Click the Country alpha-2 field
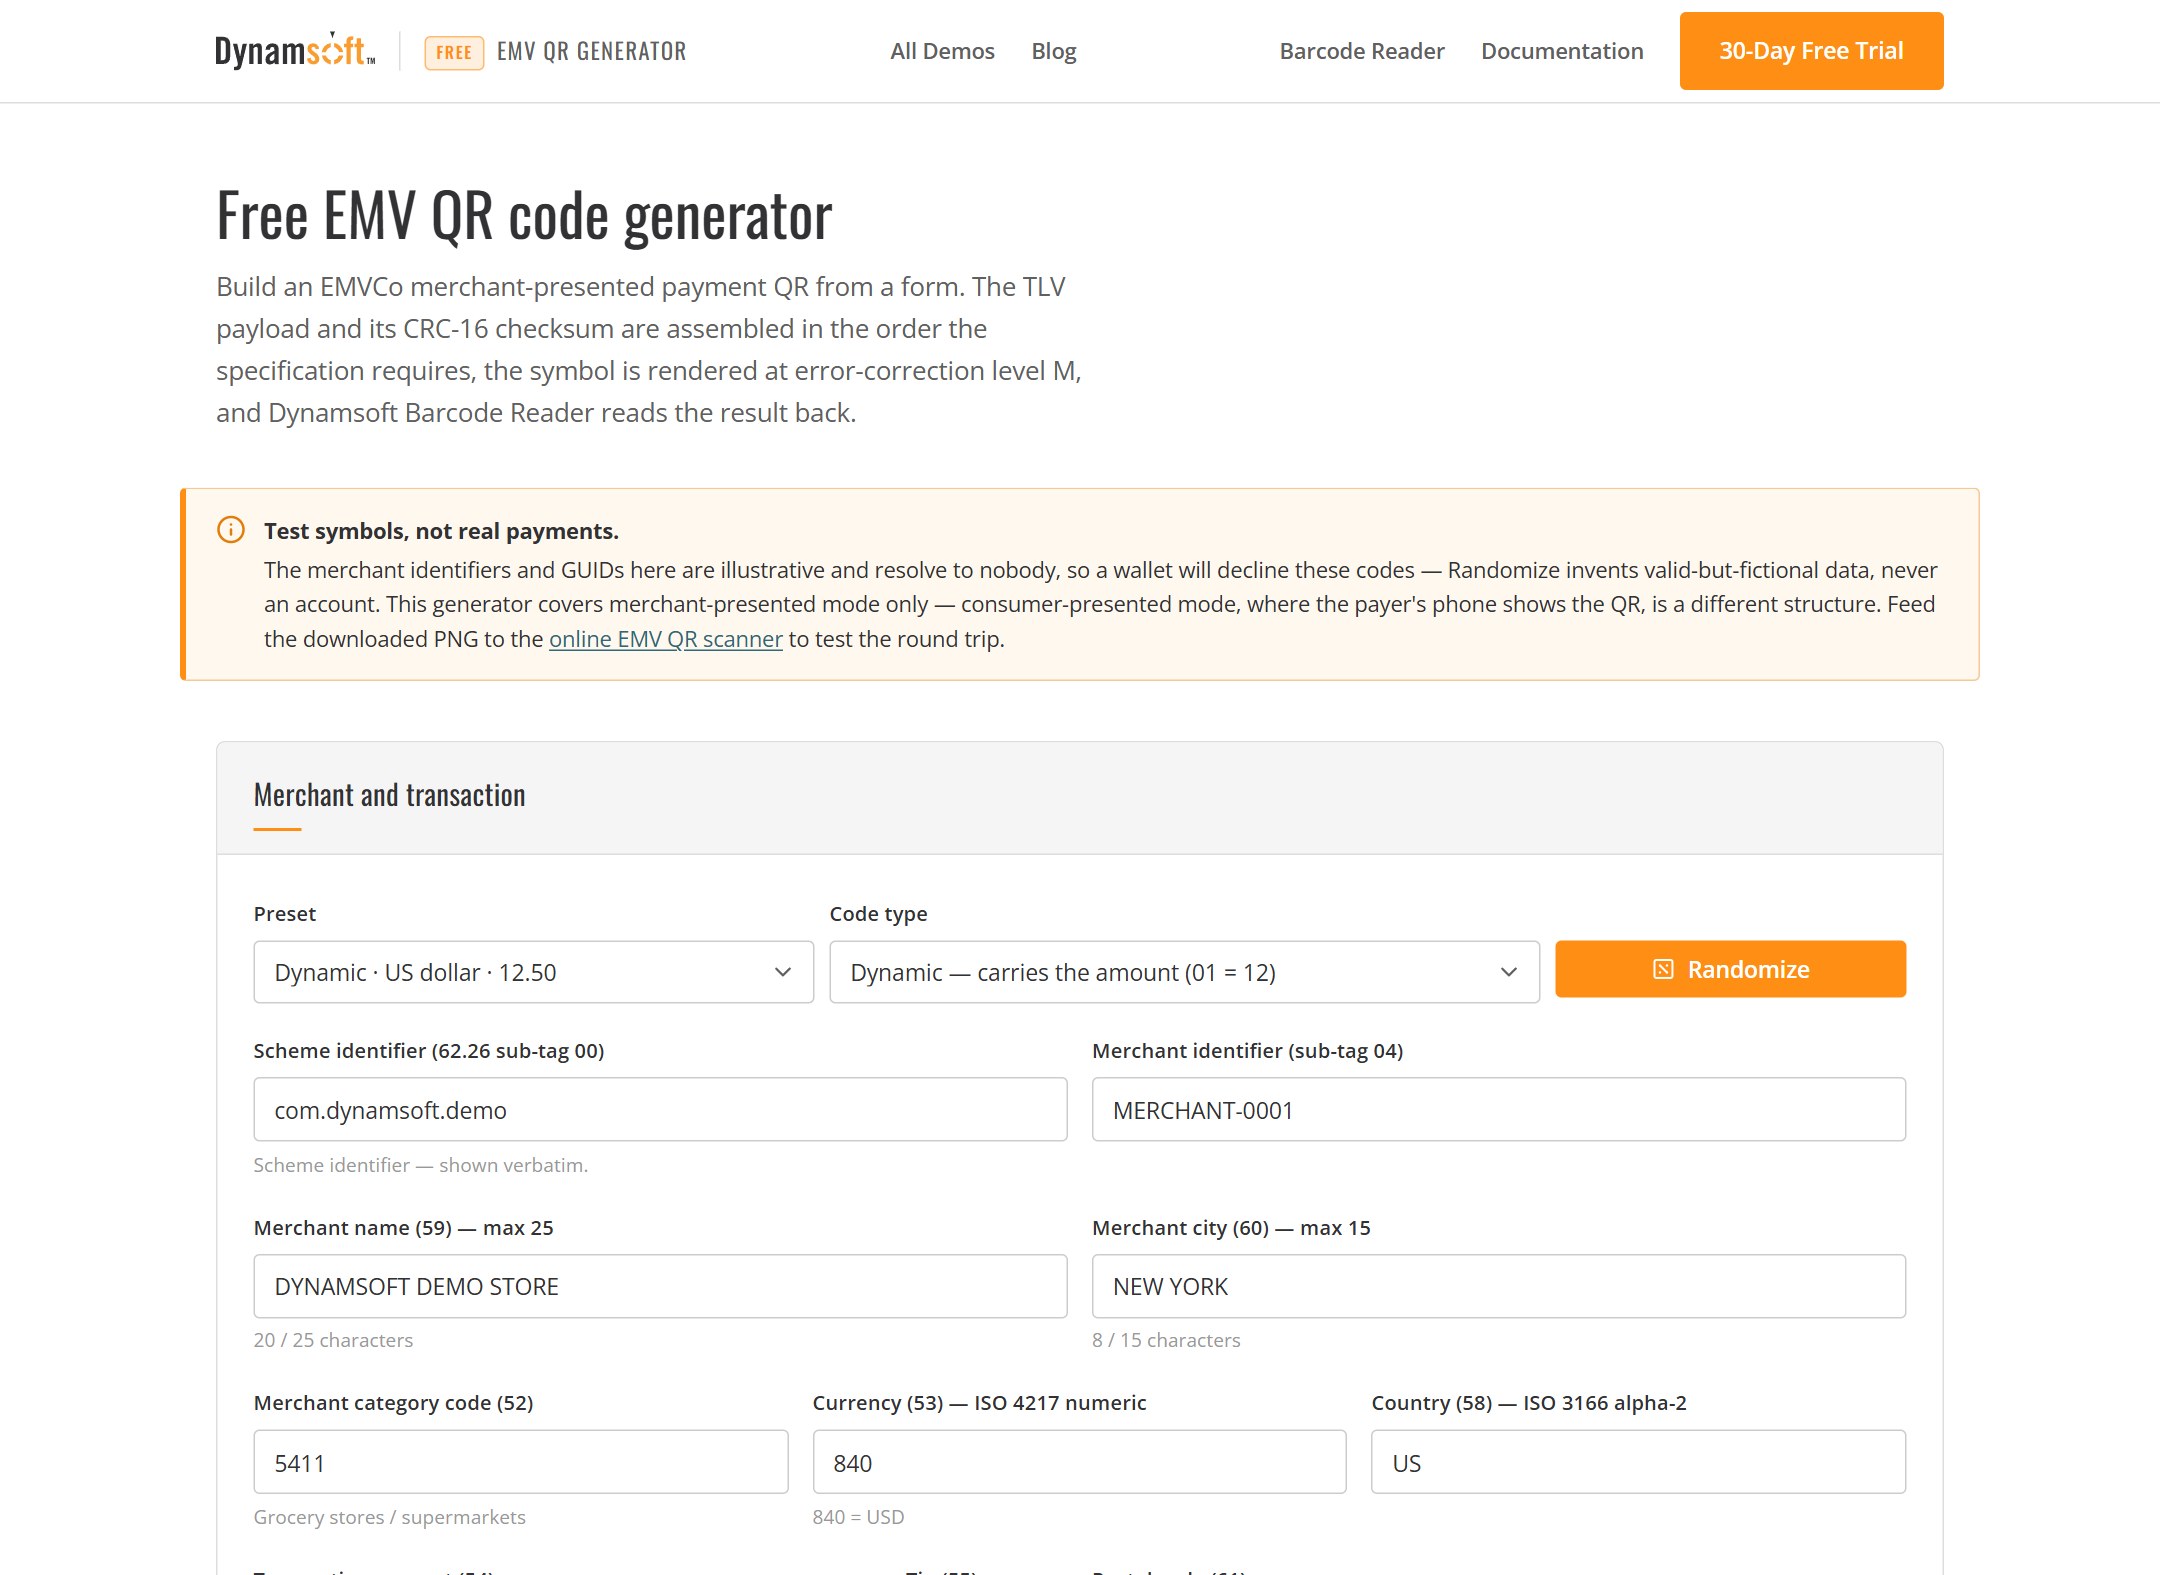The image size is (2160, 1575). [x=1638, y=1462]
